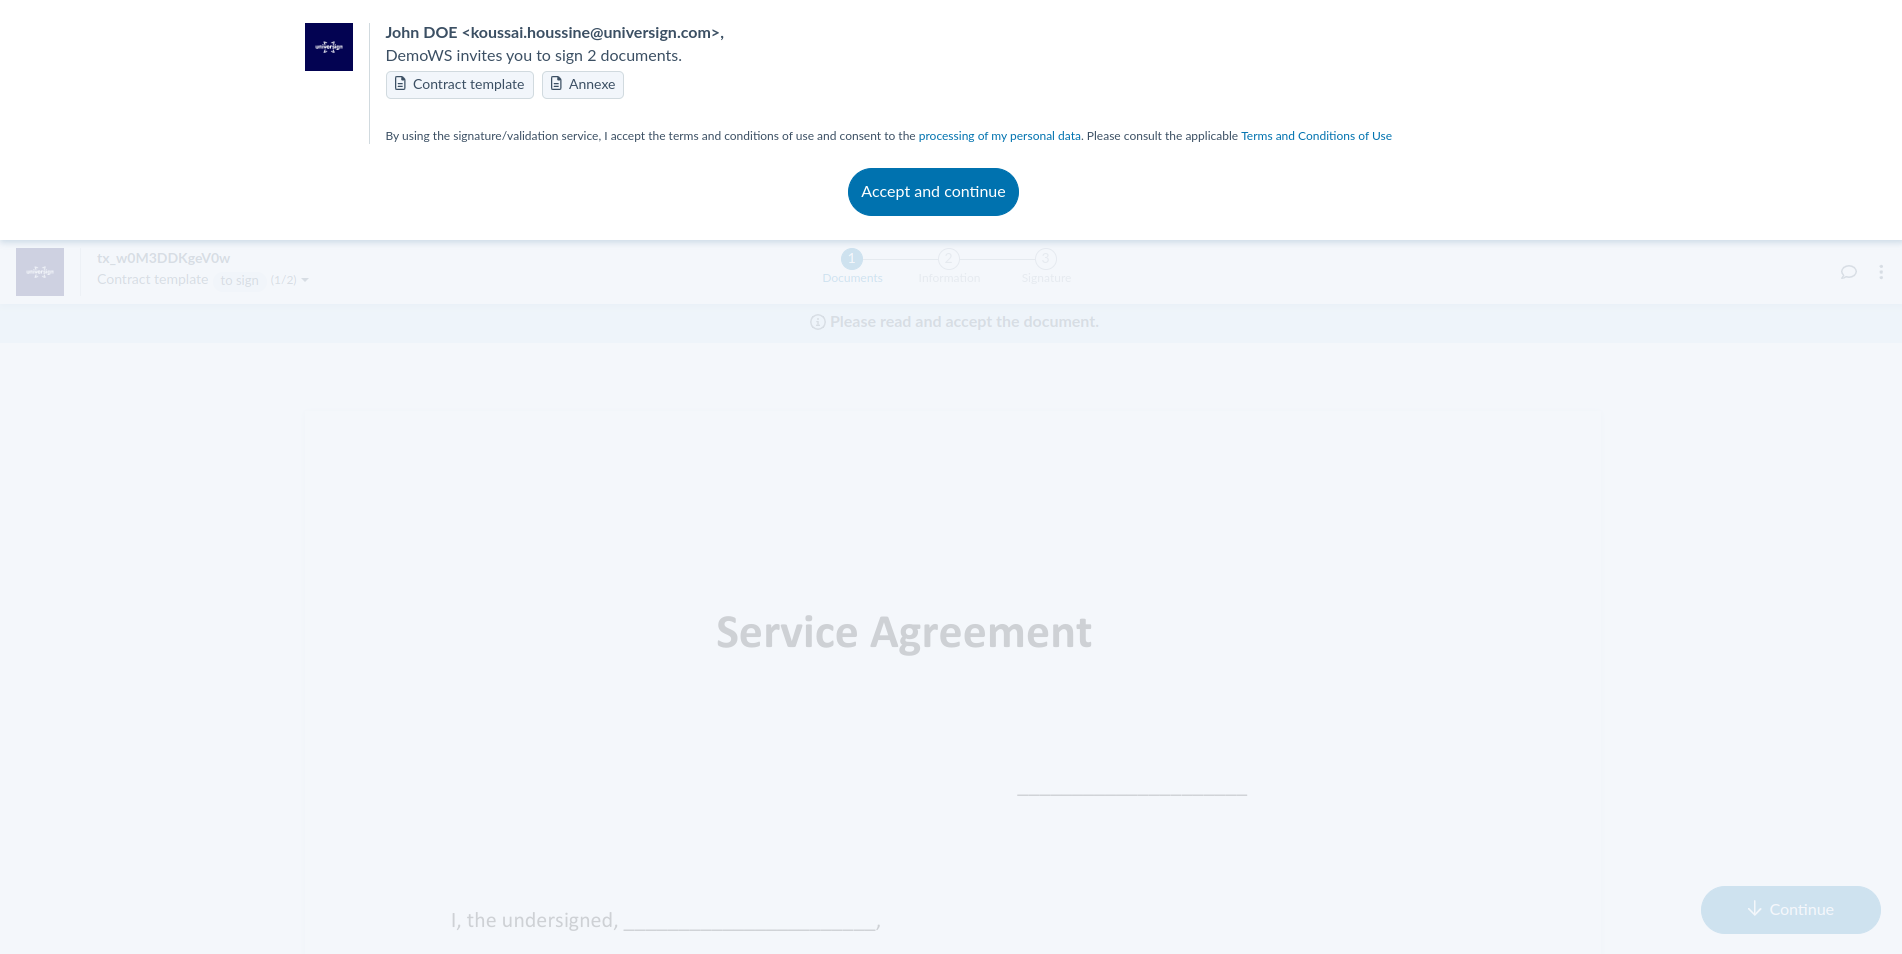
Task: Go to step 2 Information
Action: tap(948, 260)
